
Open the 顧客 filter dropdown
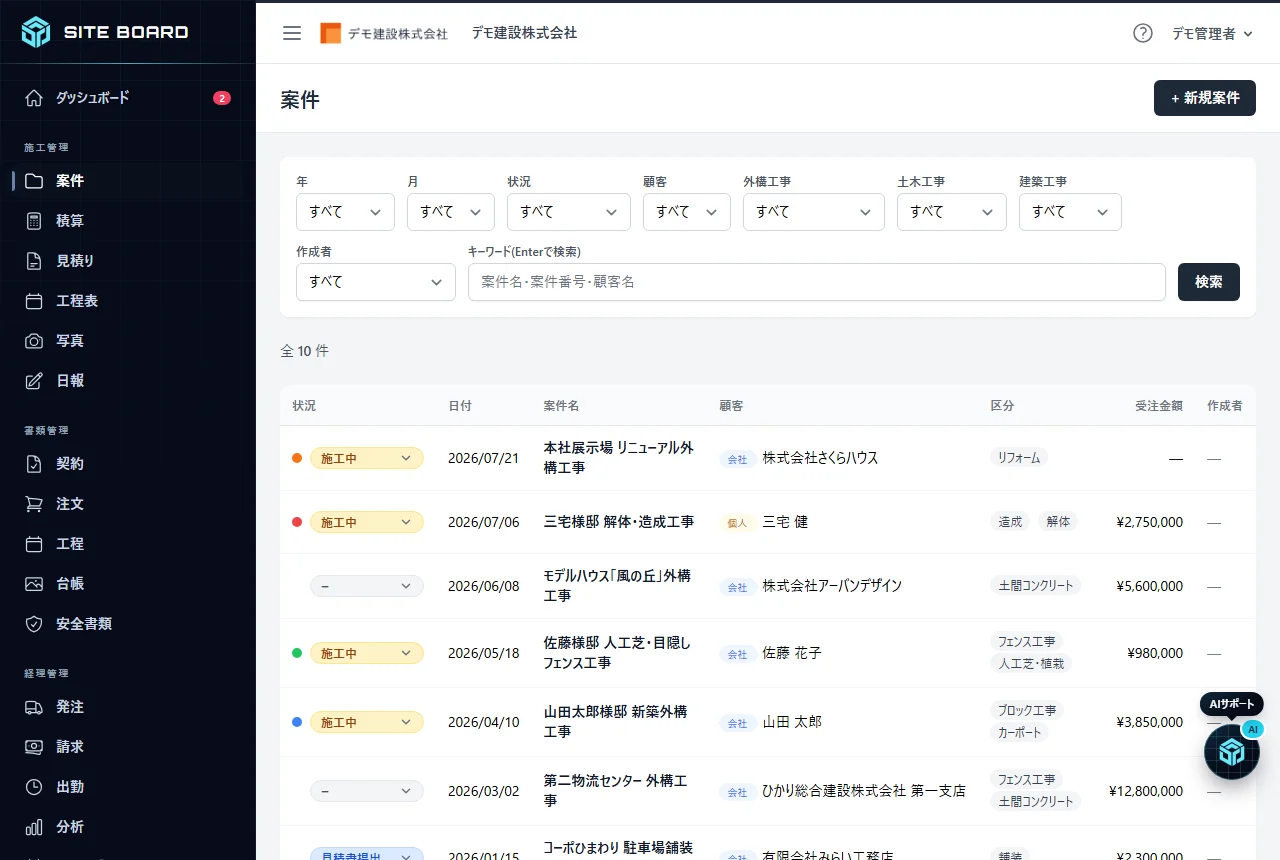tap(687, 212)
